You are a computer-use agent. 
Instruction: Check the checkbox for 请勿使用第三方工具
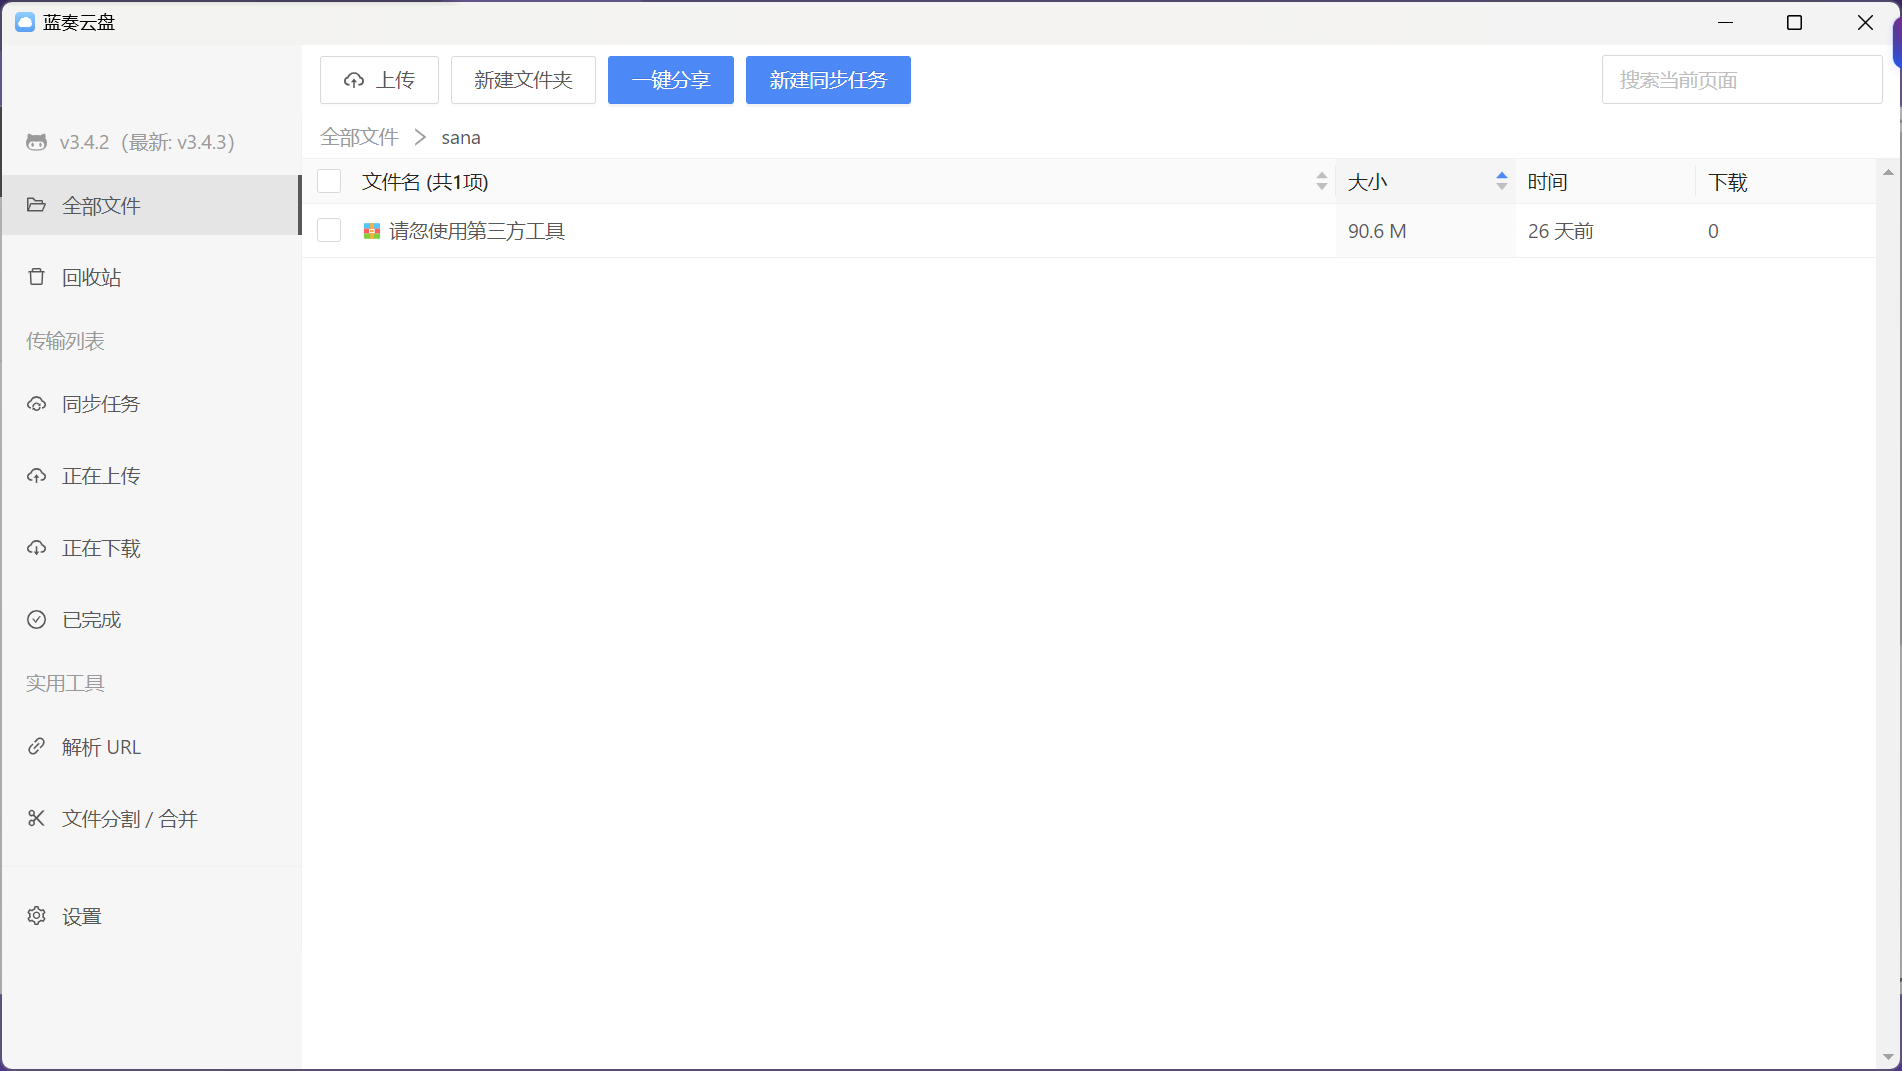click(x=329, y=230)
